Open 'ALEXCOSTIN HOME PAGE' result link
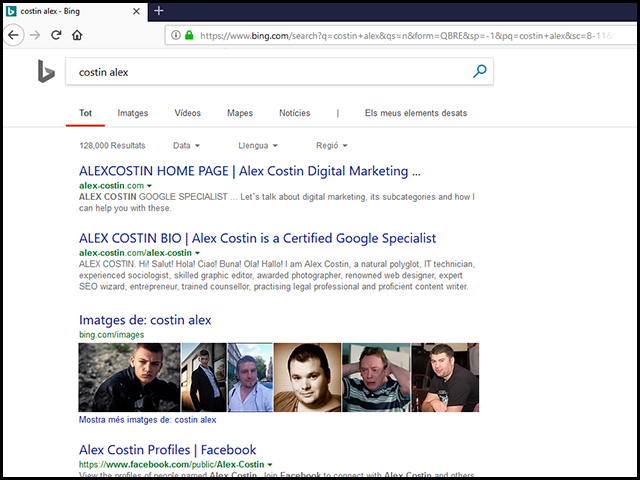The image size is (640, 480). (249, 171)
